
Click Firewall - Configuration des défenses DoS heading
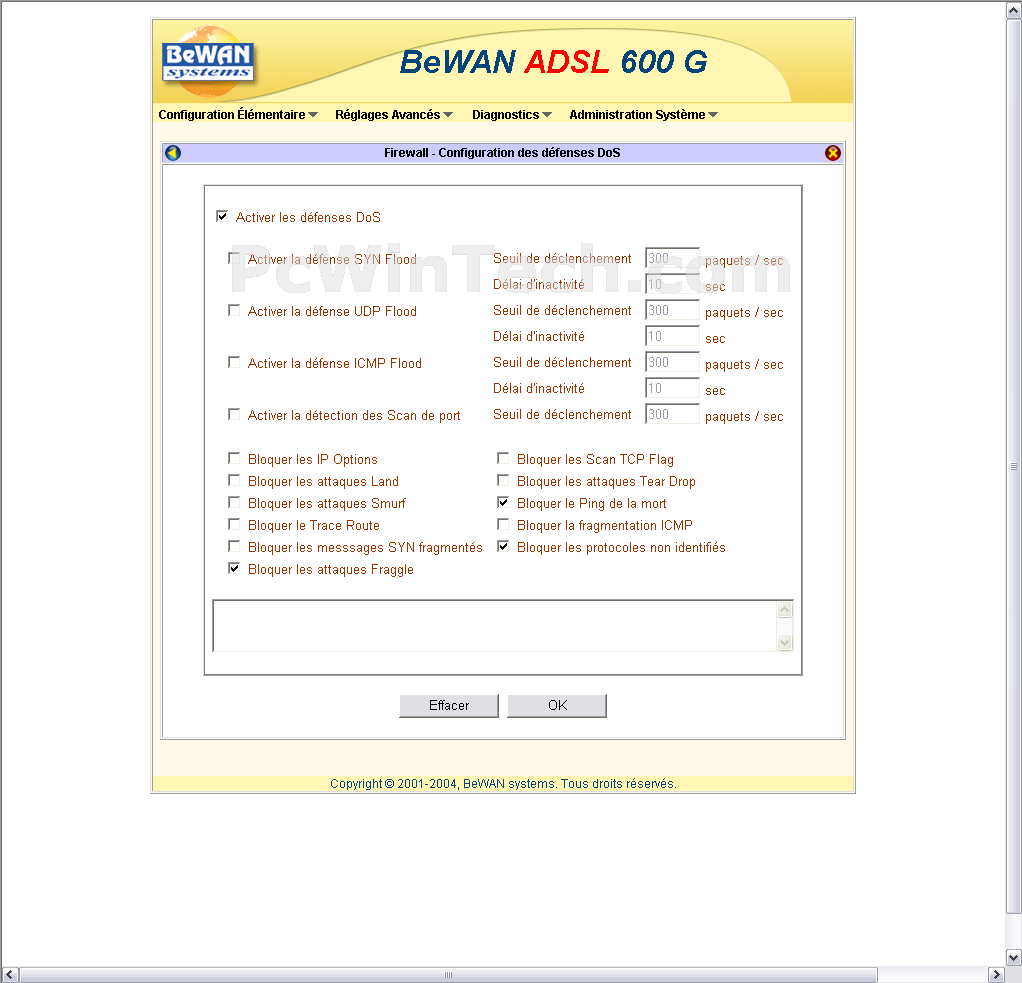click(502, 153)
